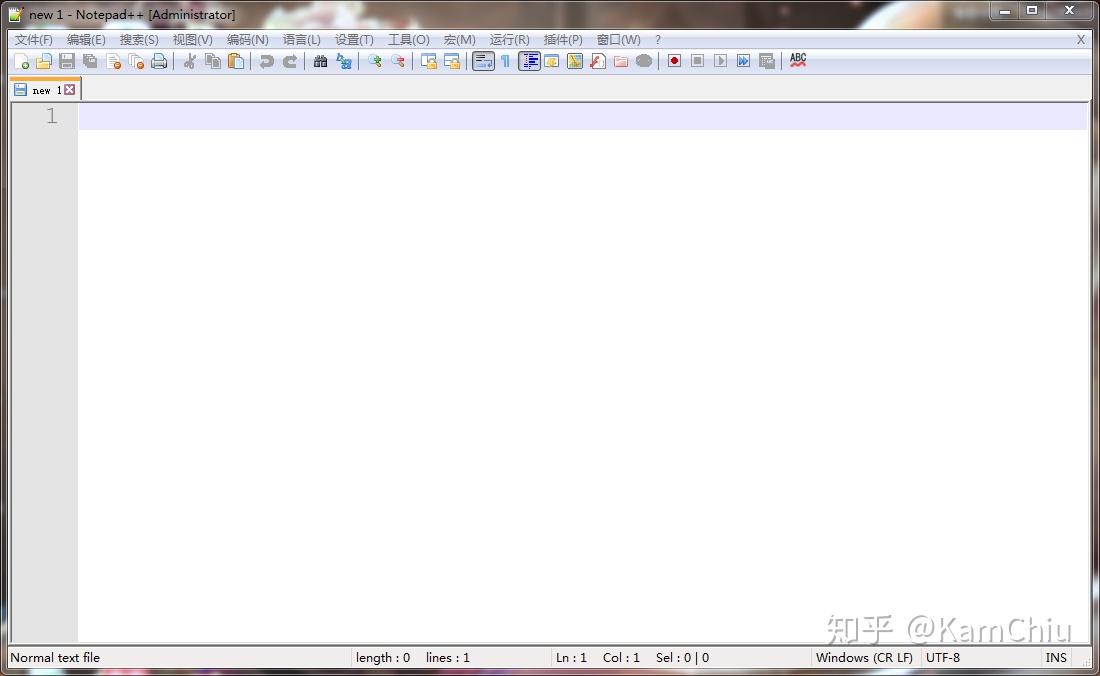Click the Save All toolbar icon
This screenshot has height=676, width=1100.
90,61
